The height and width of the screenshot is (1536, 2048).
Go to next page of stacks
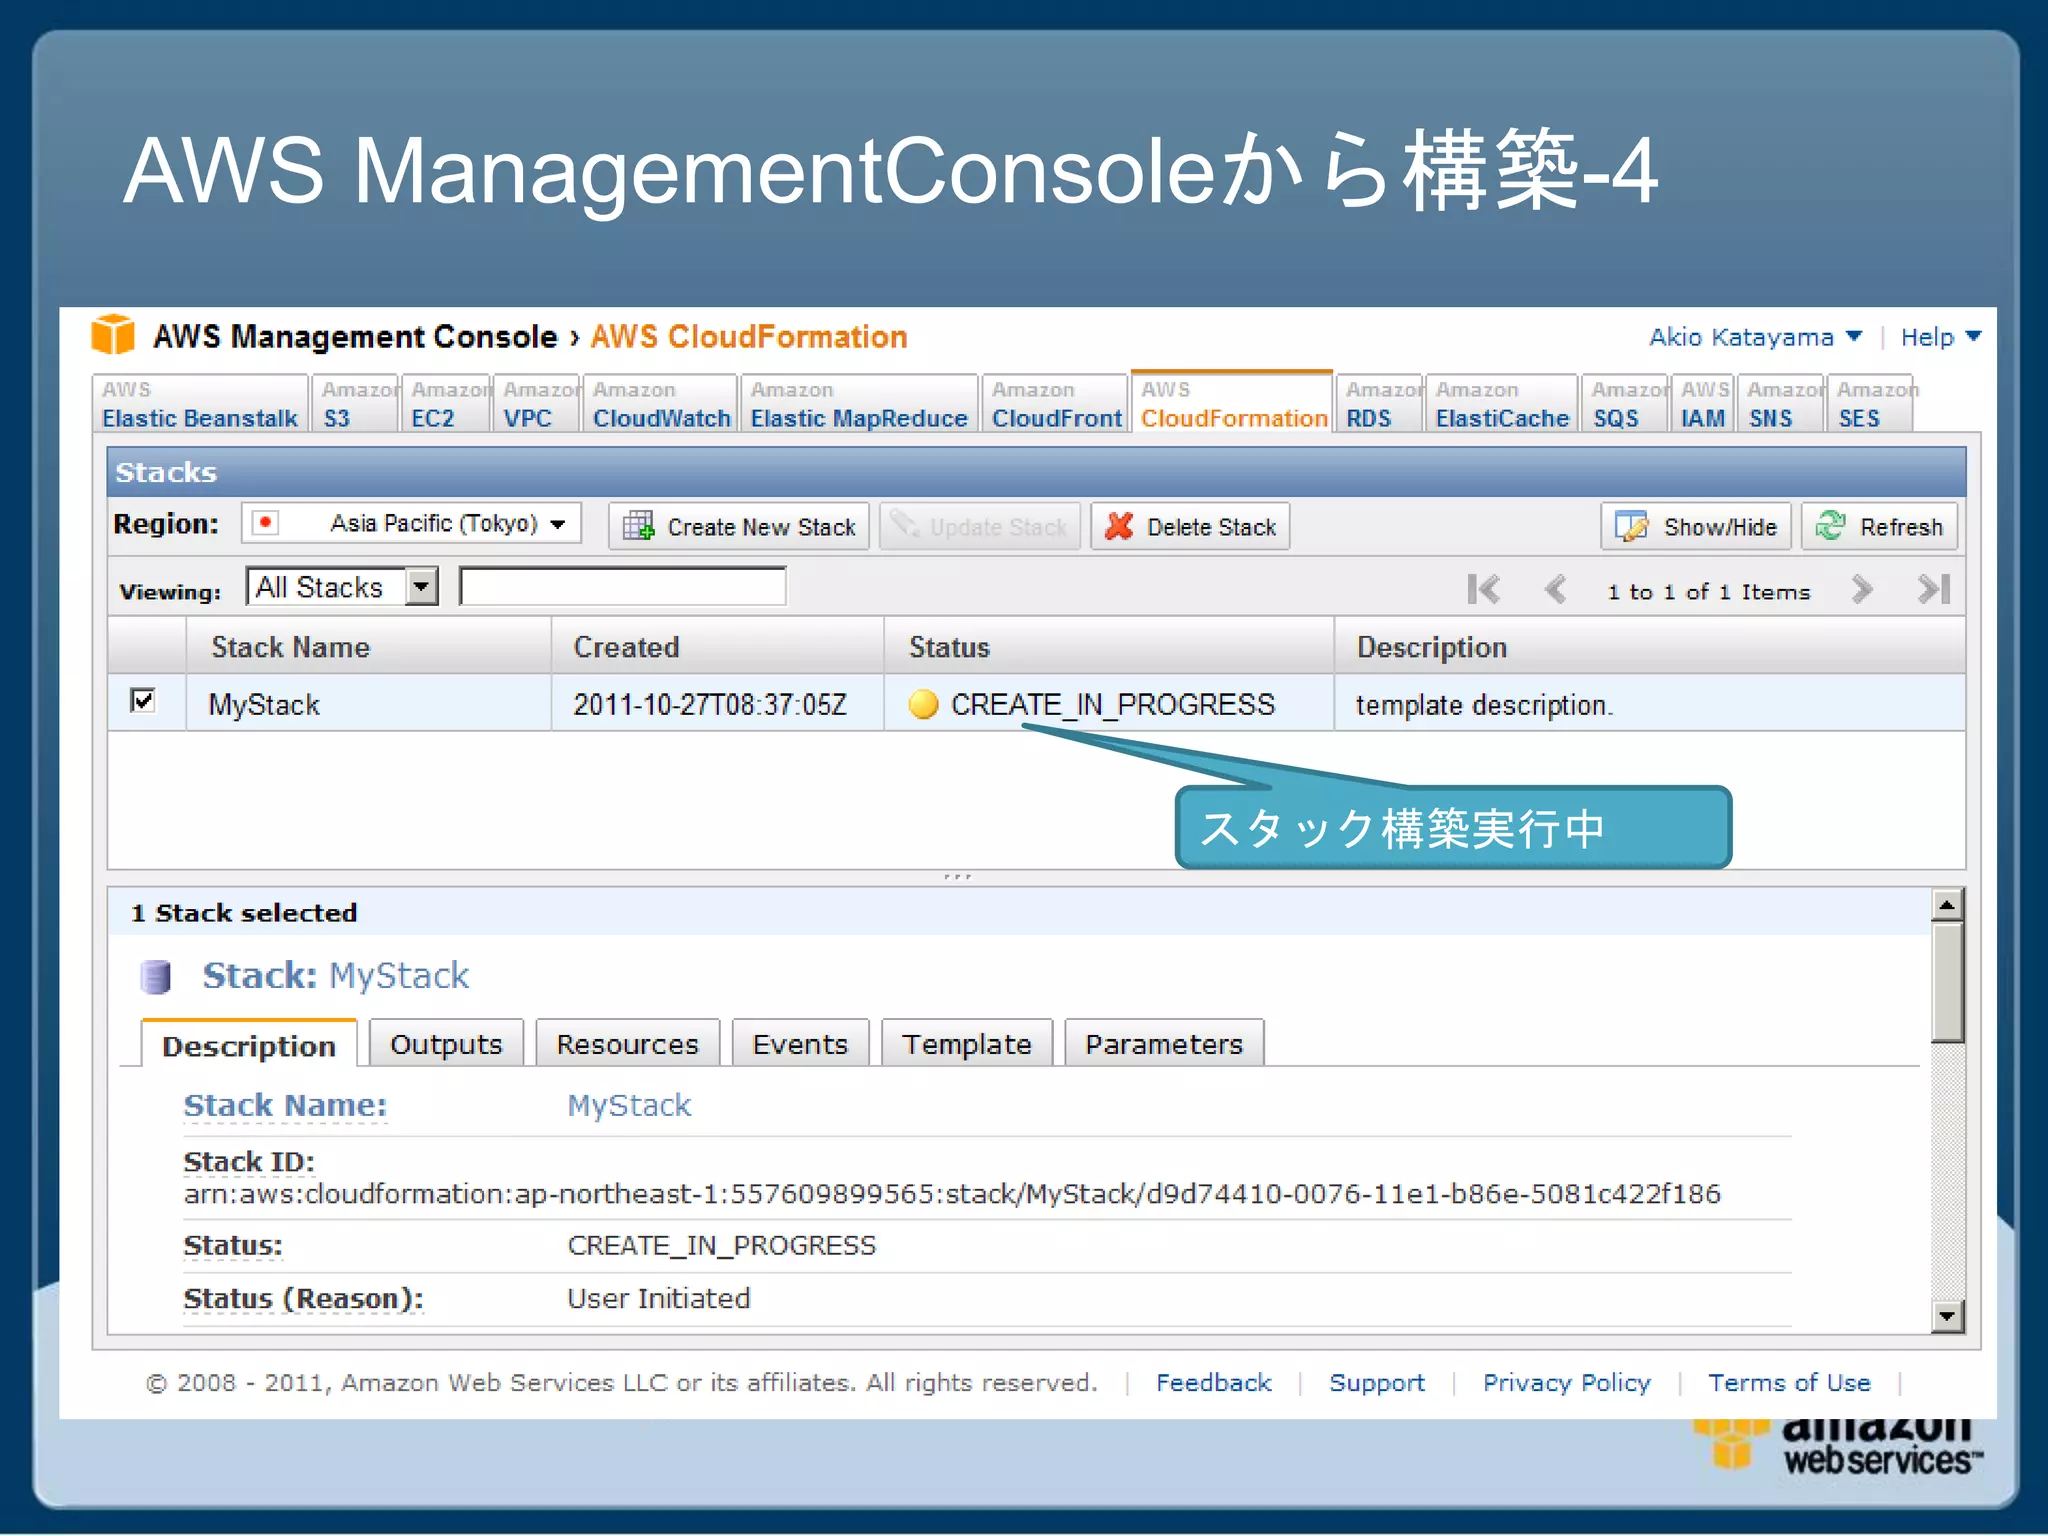click(x=1860, y=590)
